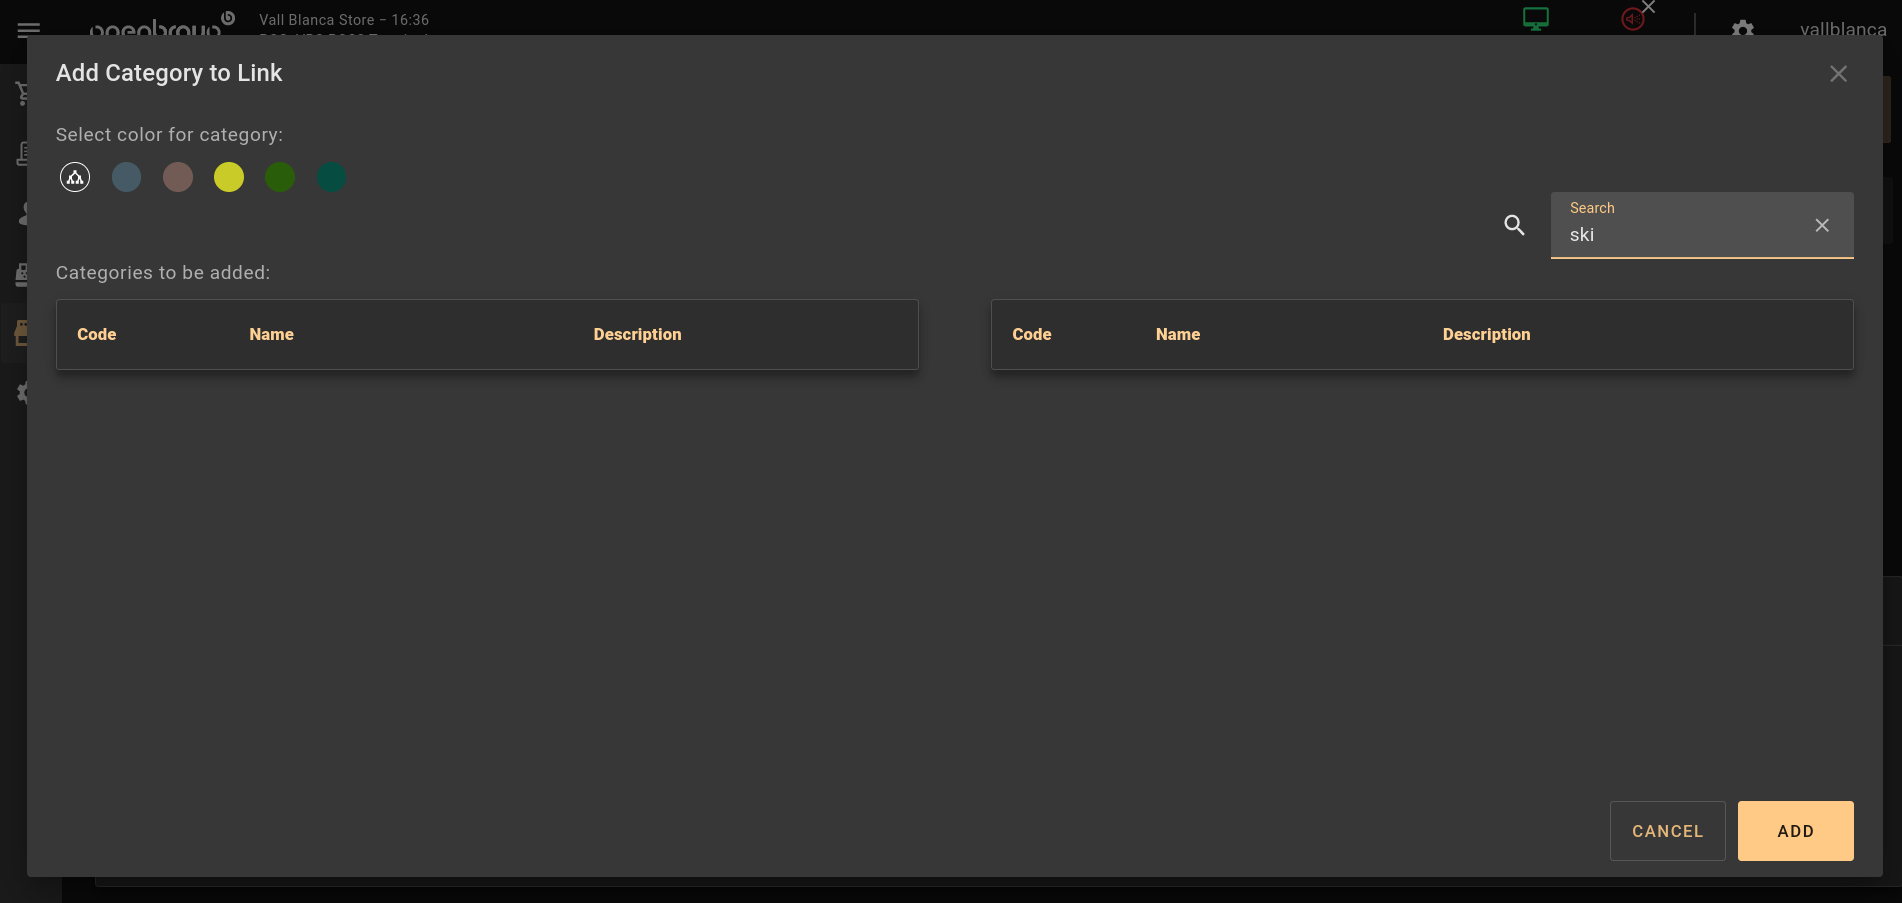Click the magnifier search icon
1902x903 pixels.
point(1514,225)
